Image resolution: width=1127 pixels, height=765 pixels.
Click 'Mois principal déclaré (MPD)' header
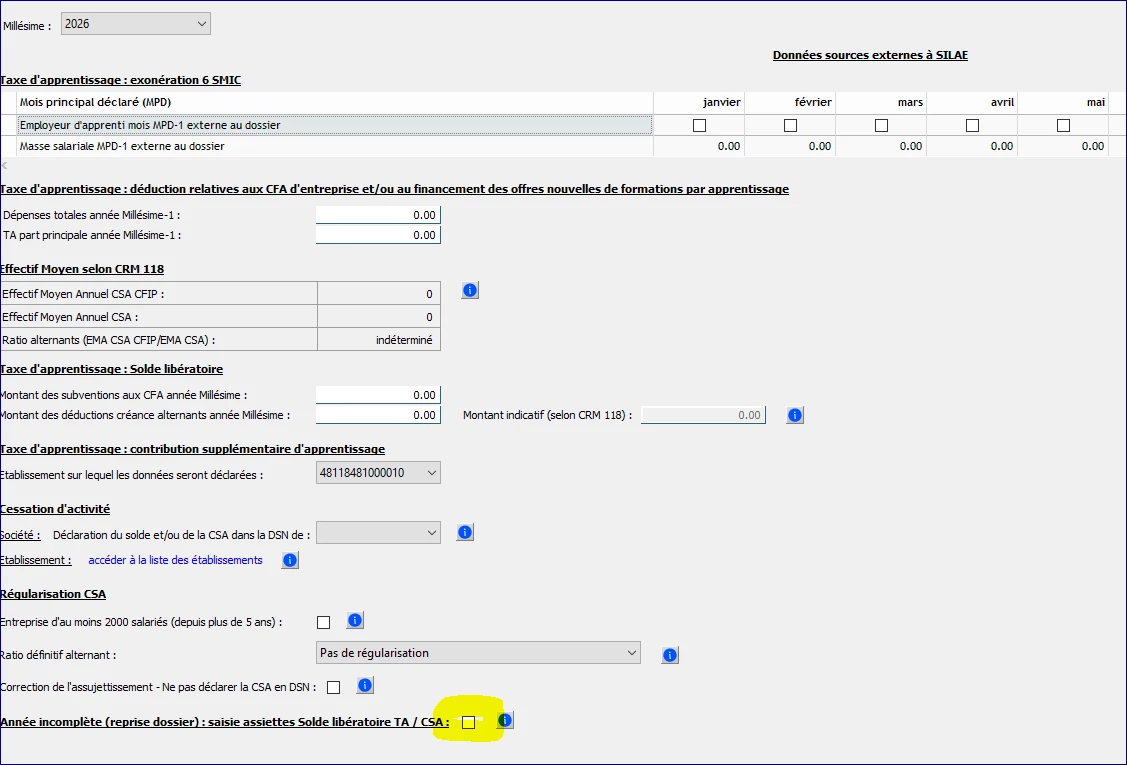pos(335,102)
